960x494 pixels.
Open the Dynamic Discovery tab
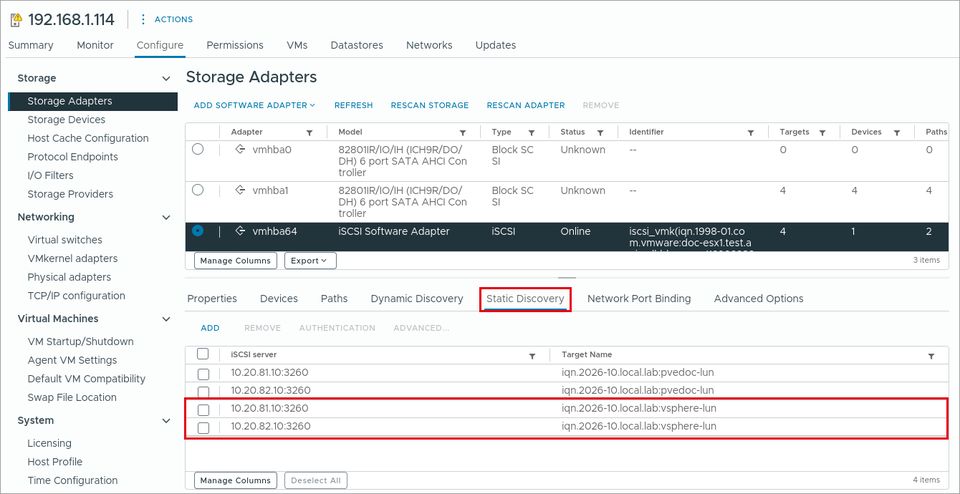416,299
